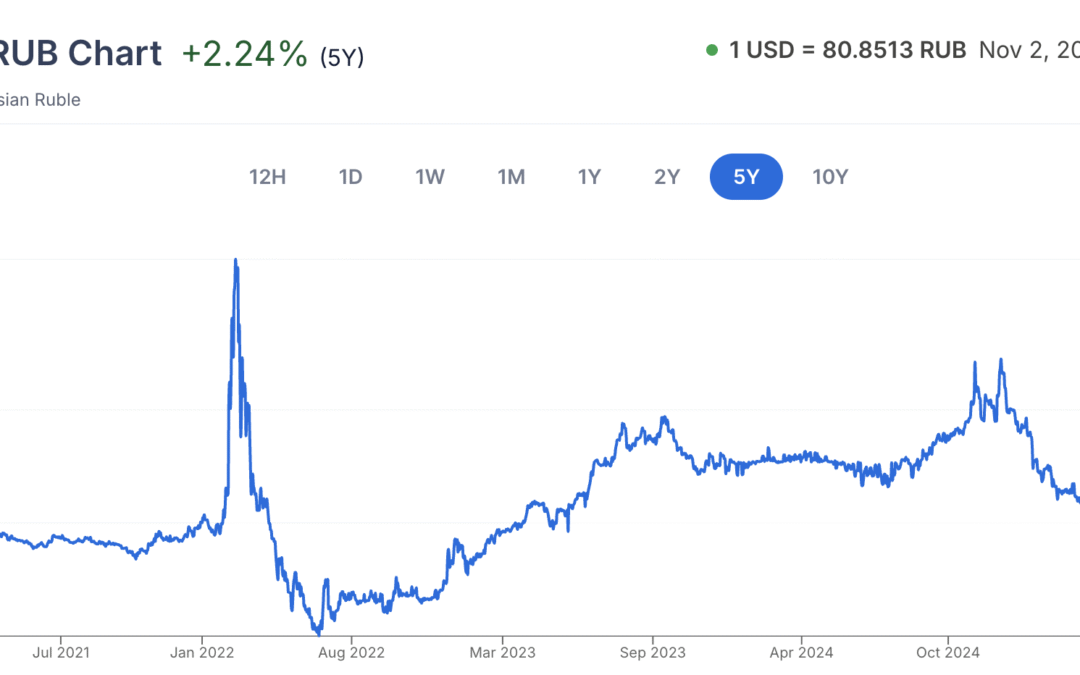Image resolution: width=1080 pixels, height=675 pixels.
Task: Select the 2Y time range
Action: (x=667, y=177)
